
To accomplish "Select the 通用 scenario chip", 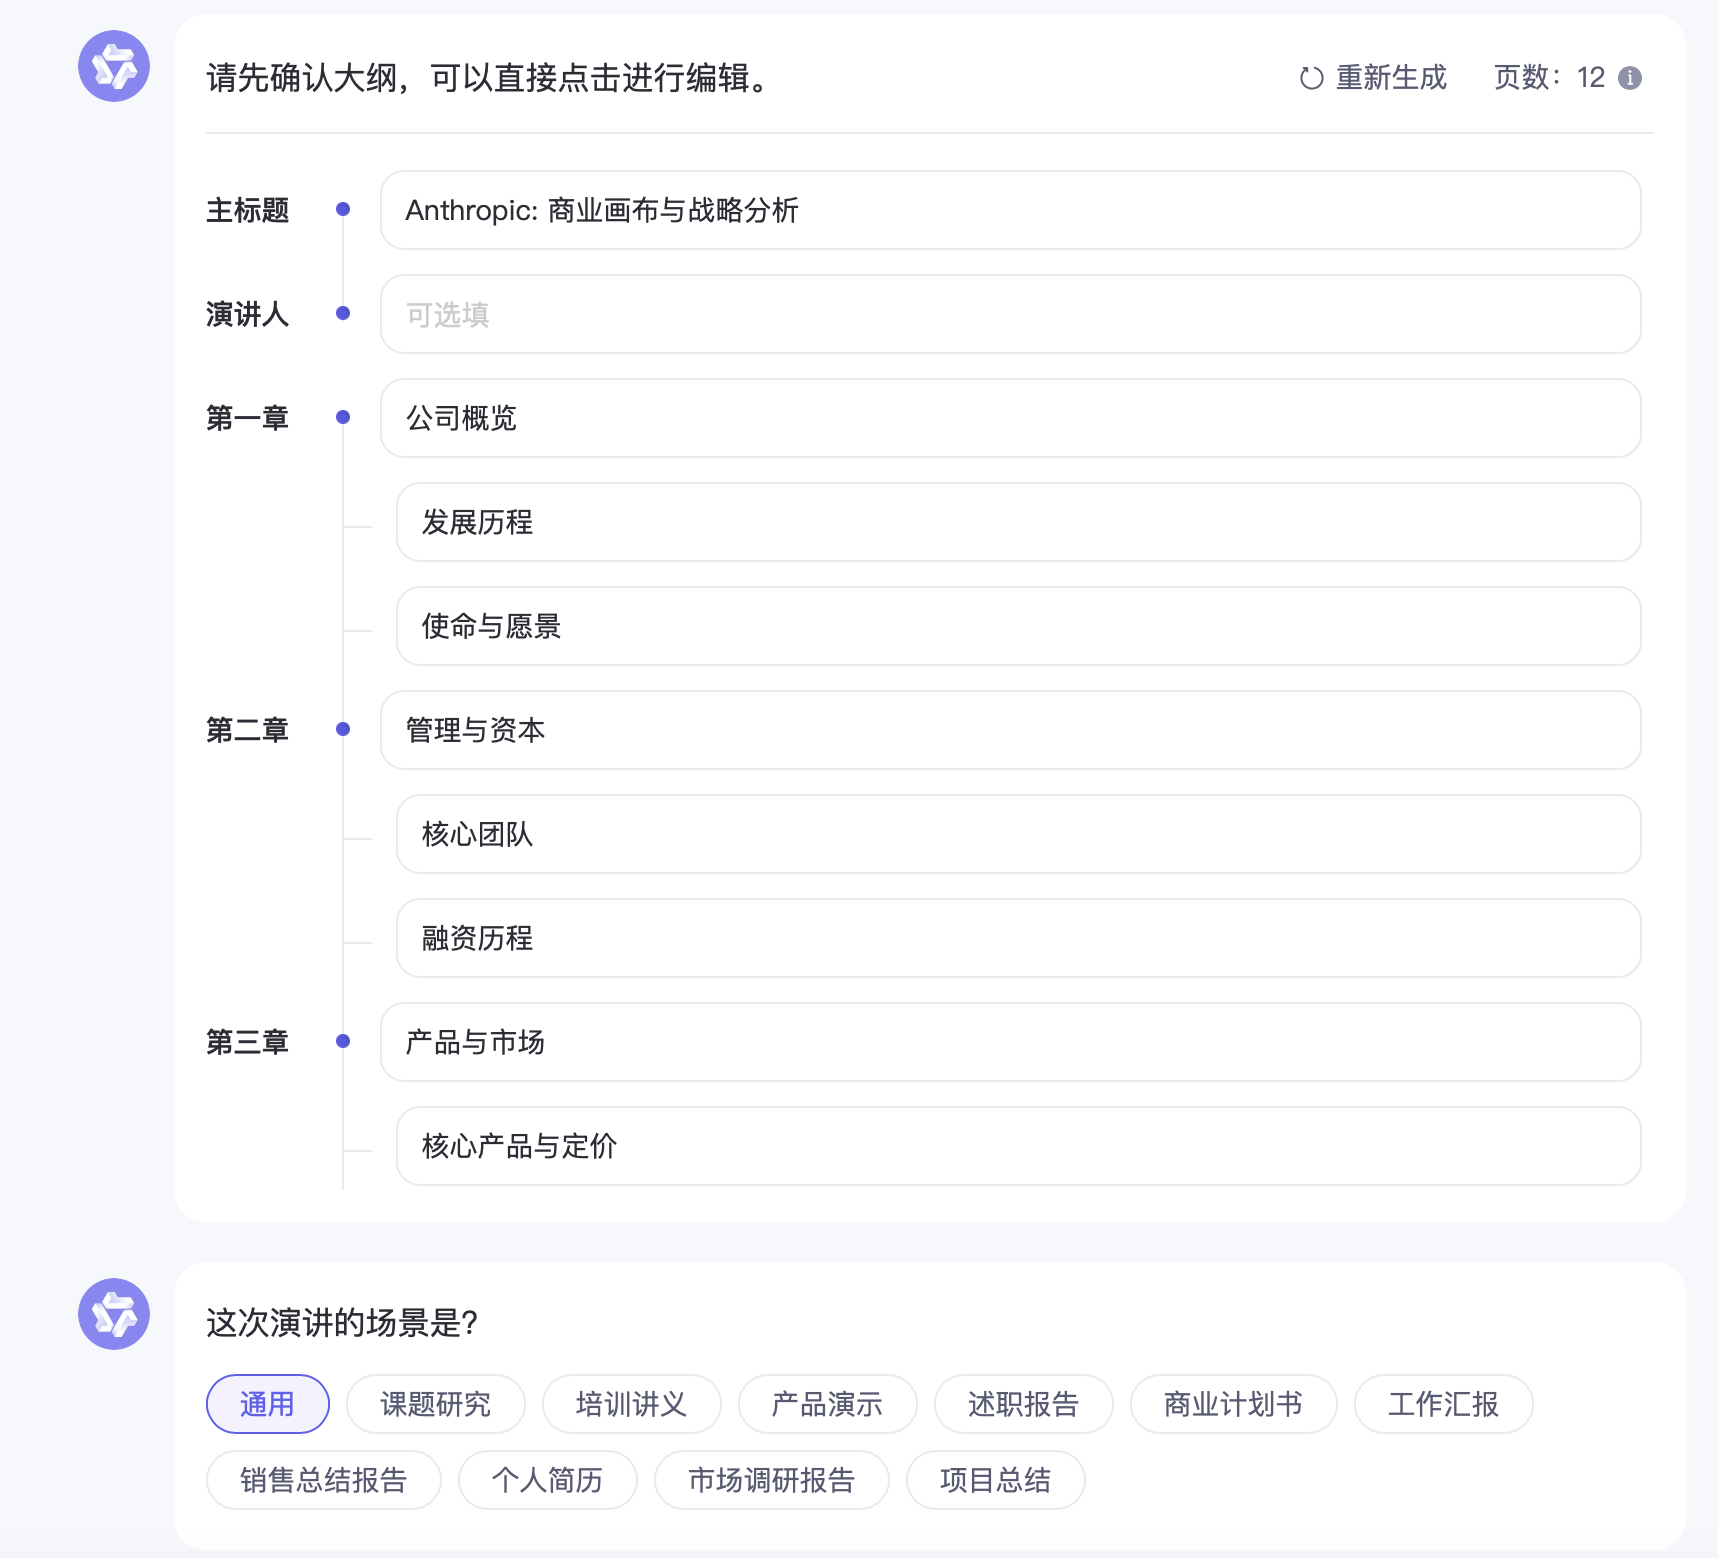I will pyautogui.click(x=268, y=1404).
